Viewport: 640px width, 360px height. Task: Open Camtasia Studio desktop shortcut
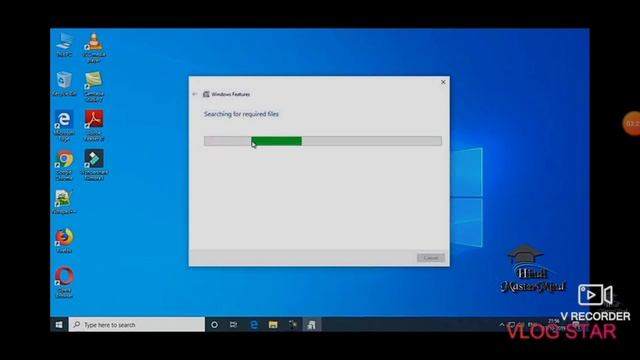click(94, 87)
